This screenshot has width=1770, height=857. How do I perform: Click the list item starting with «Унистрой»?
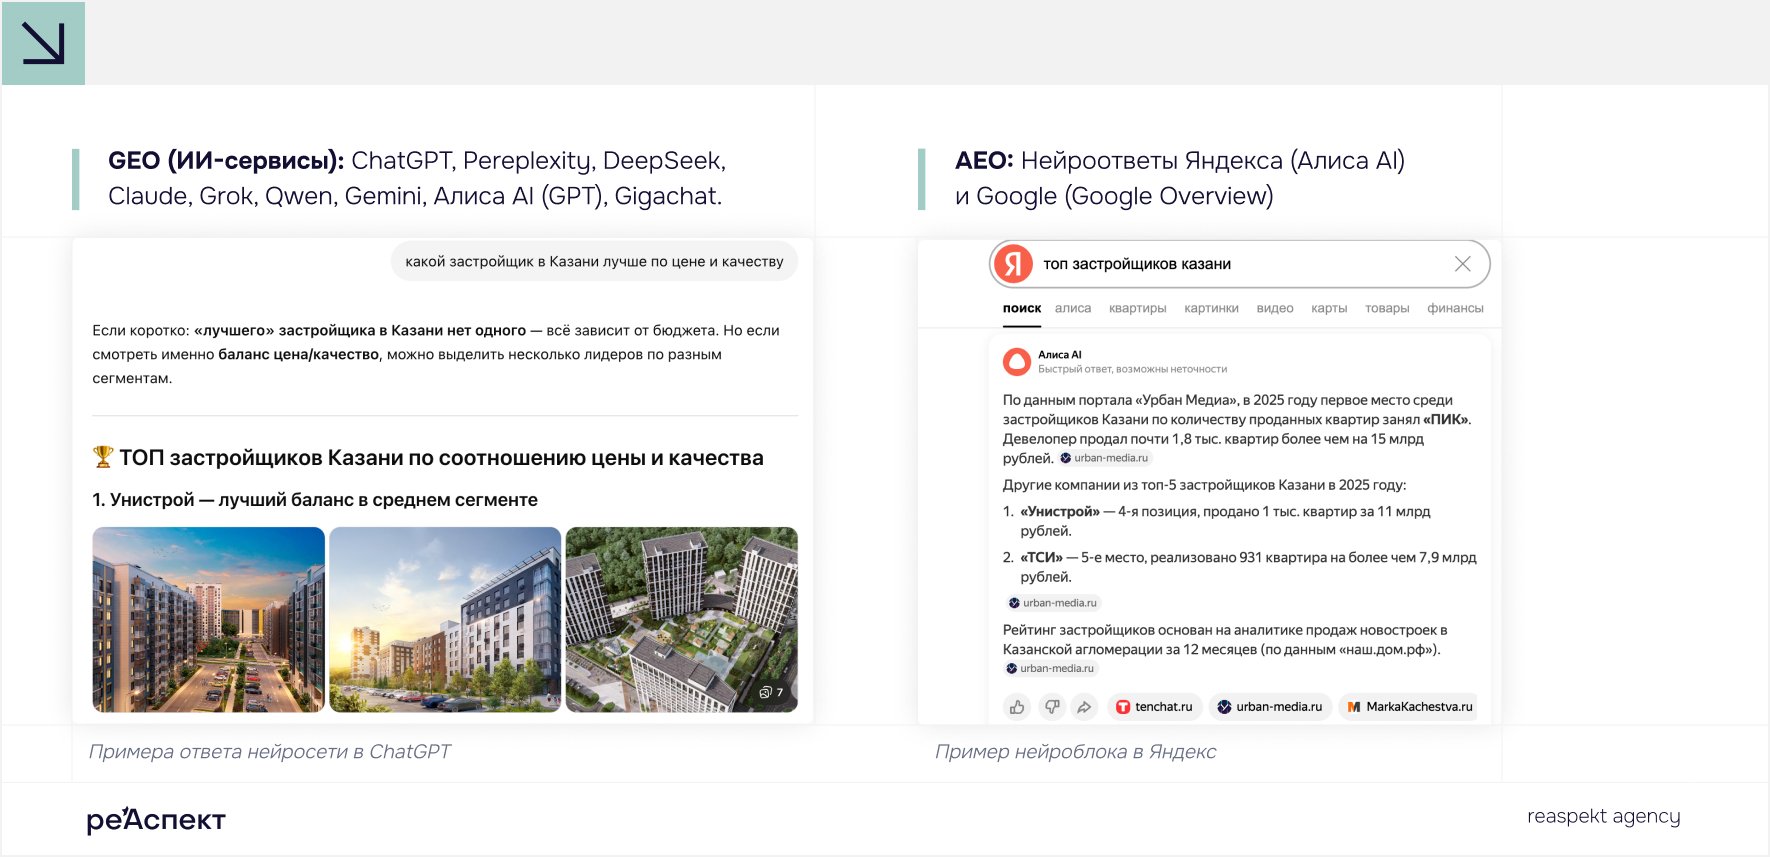pyautogui.click(x=1225, y=521)
